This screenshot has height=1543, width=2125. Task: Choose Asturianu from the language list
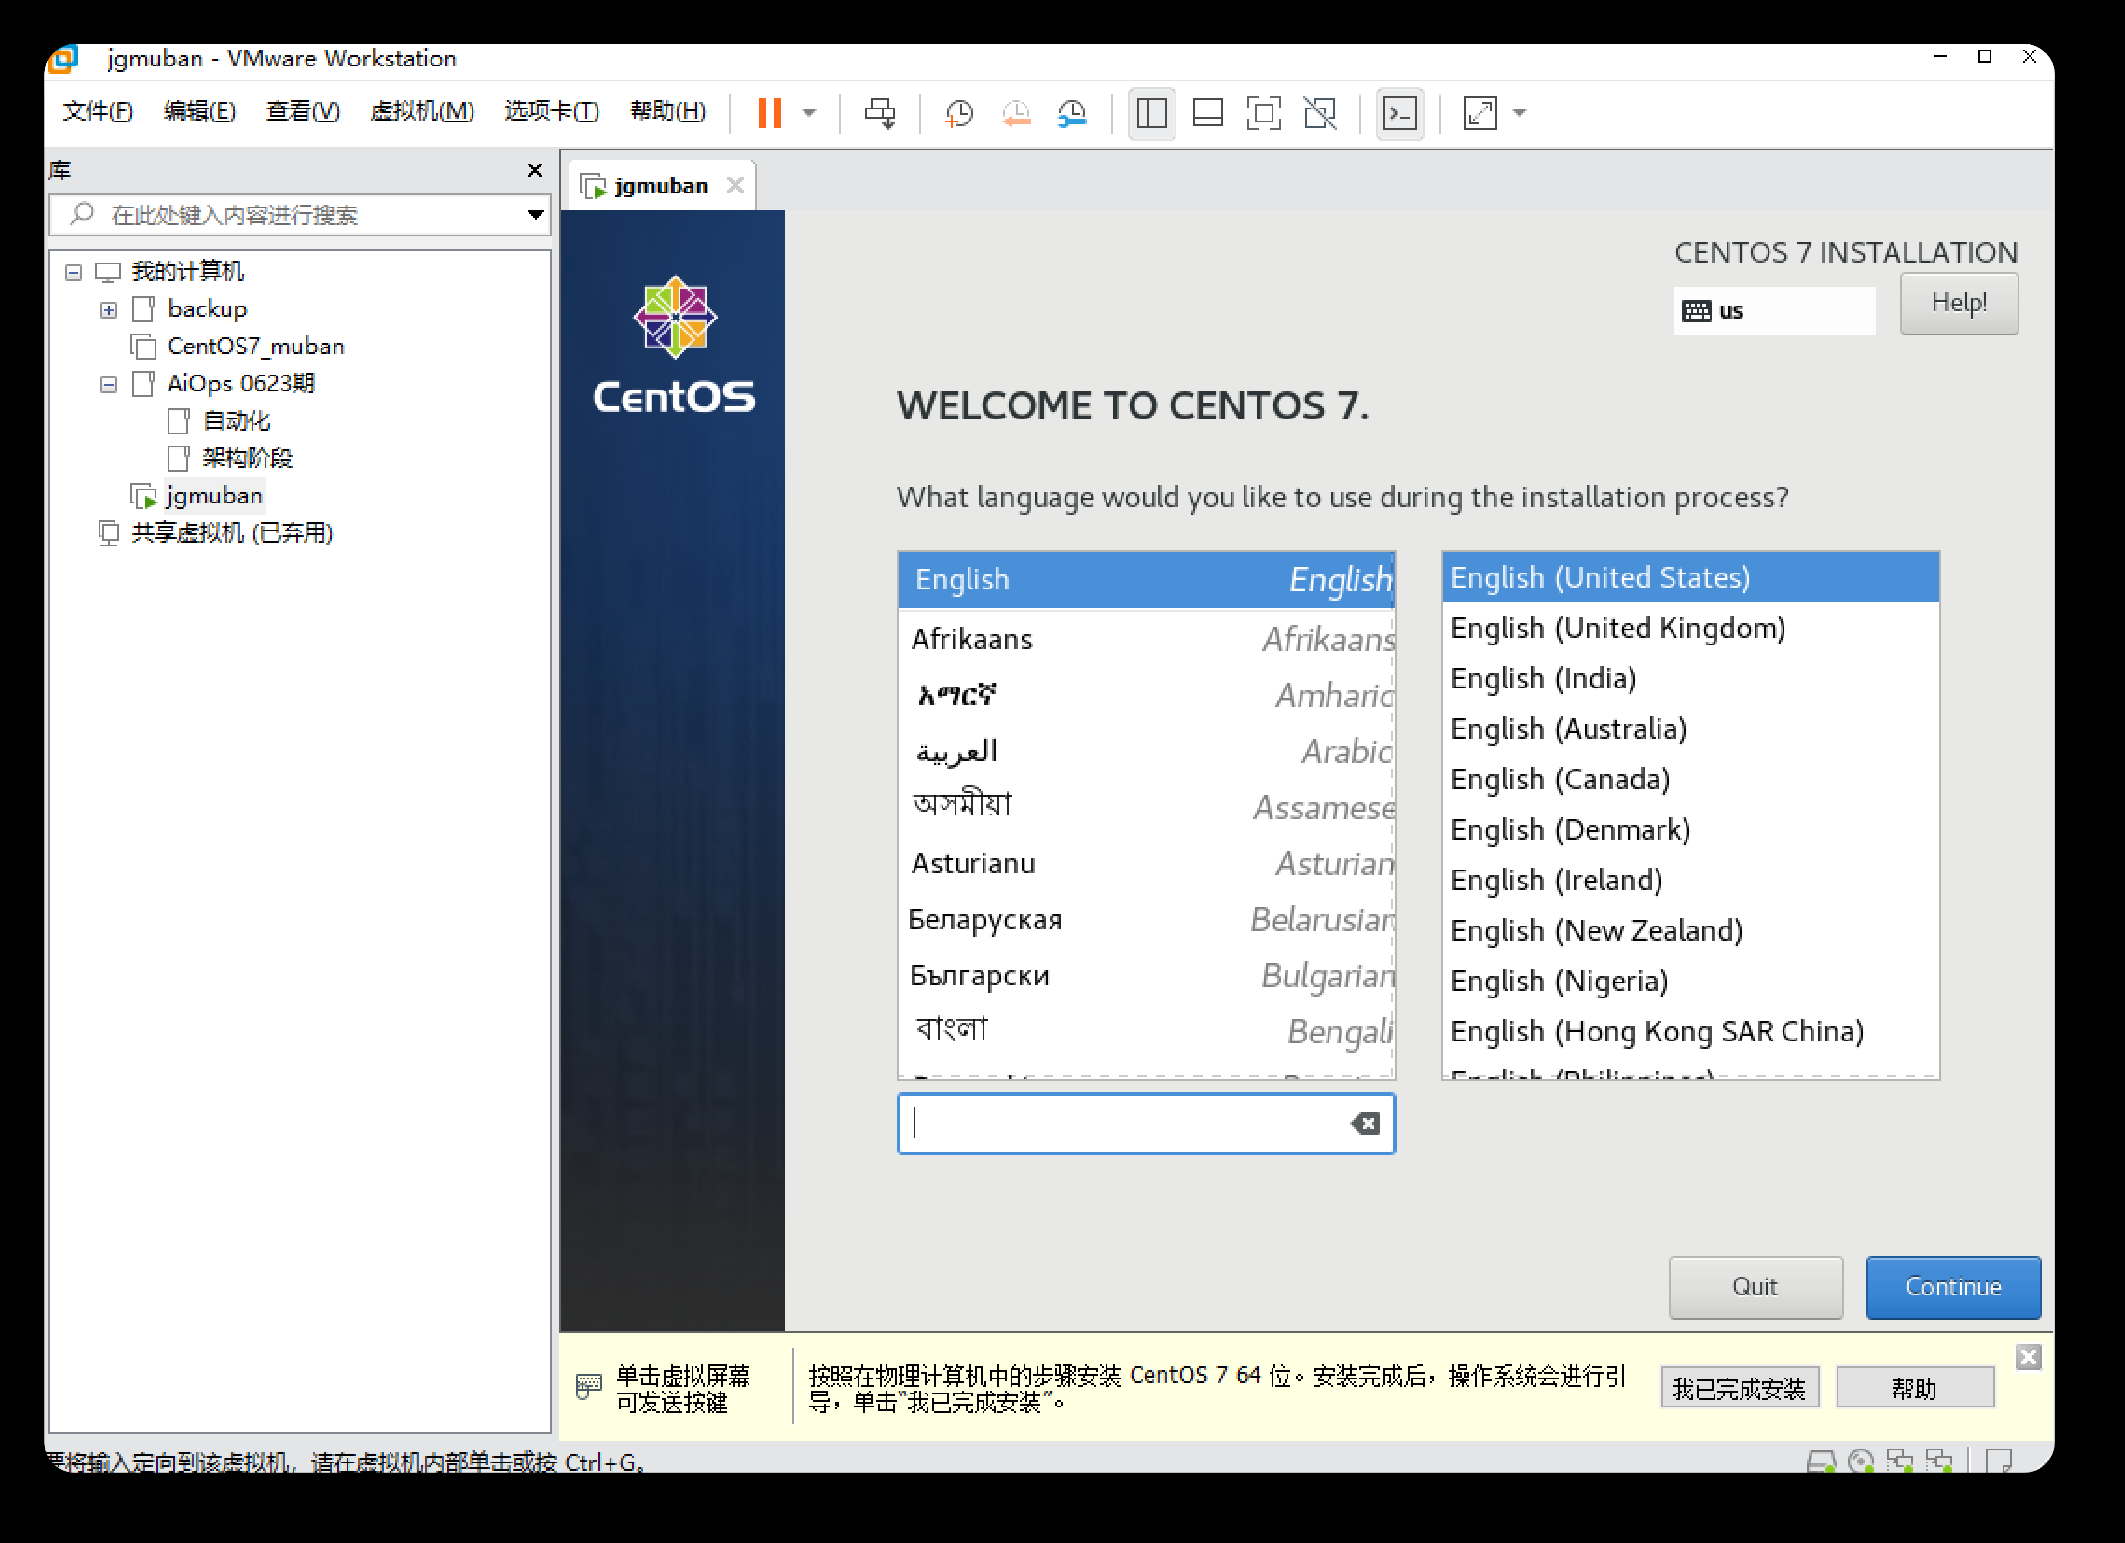click(x=1146, y=863)
